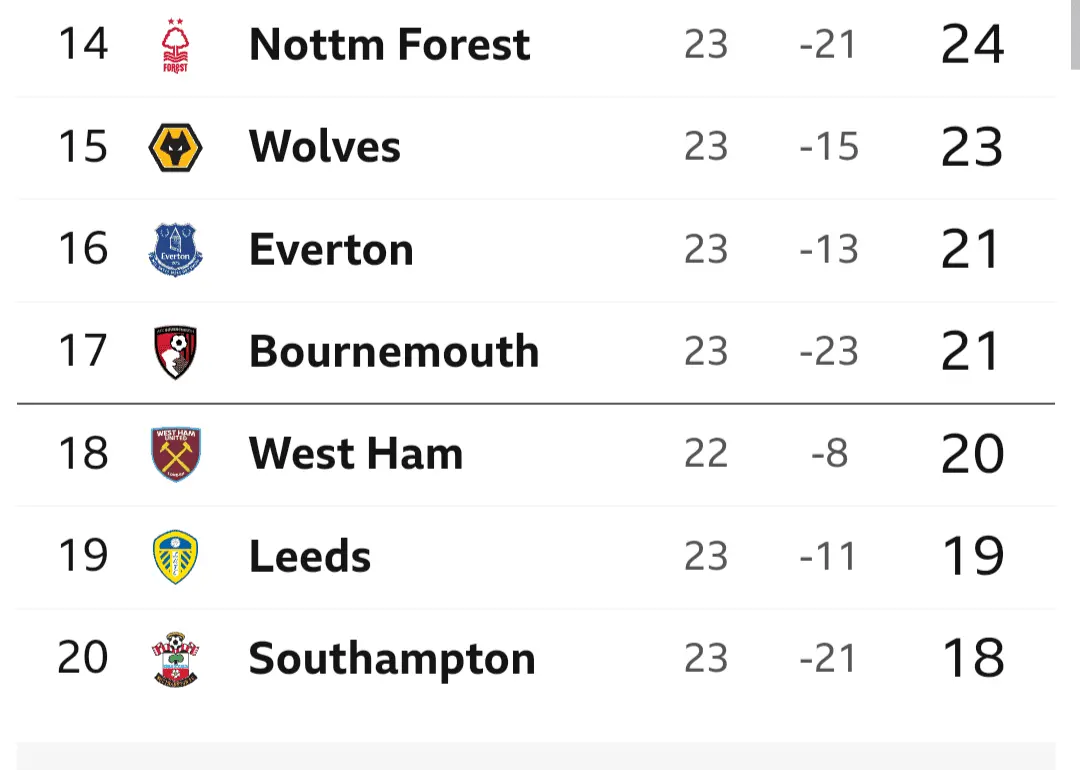Viewport: 1080px width, 770px height.
Task: Open the Wolves team page link
Action: point(325,147)
